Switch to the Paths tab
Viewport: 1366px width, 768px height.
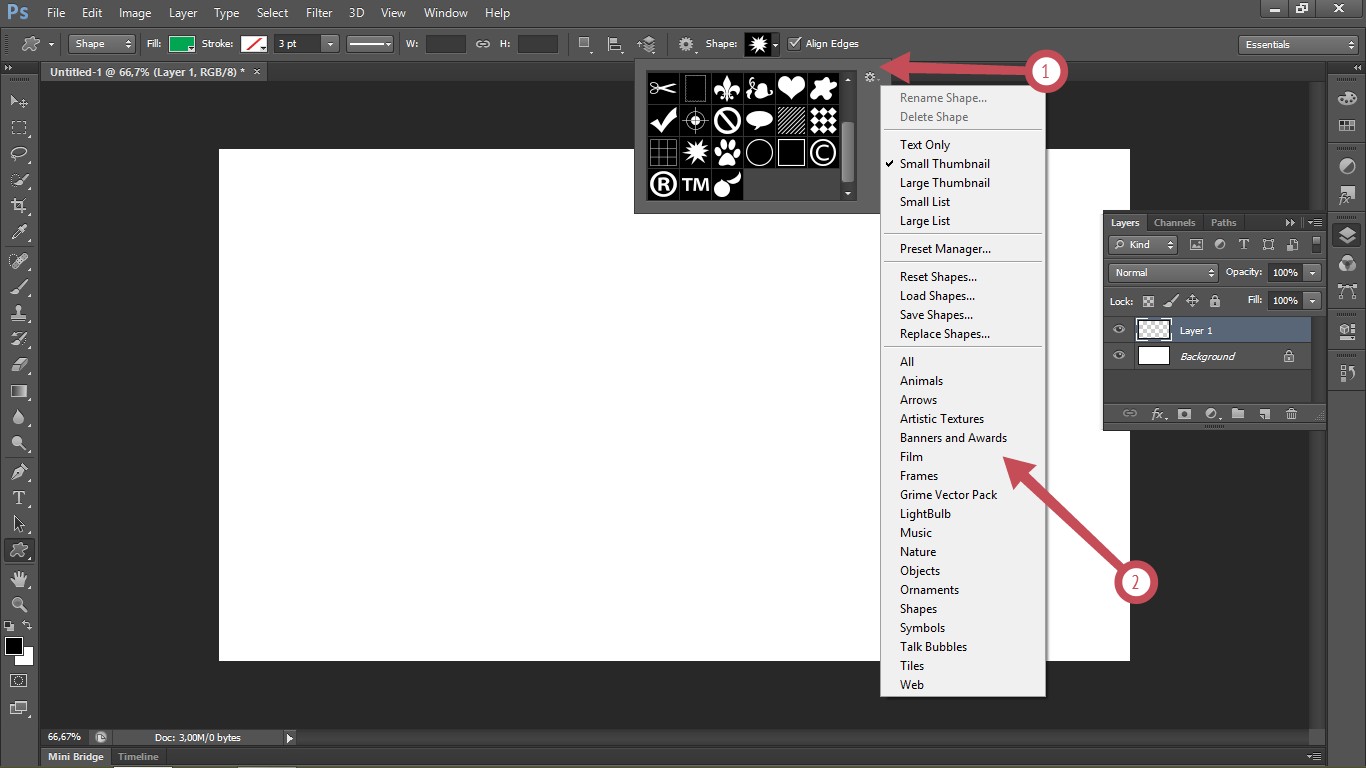[1223, 223]
